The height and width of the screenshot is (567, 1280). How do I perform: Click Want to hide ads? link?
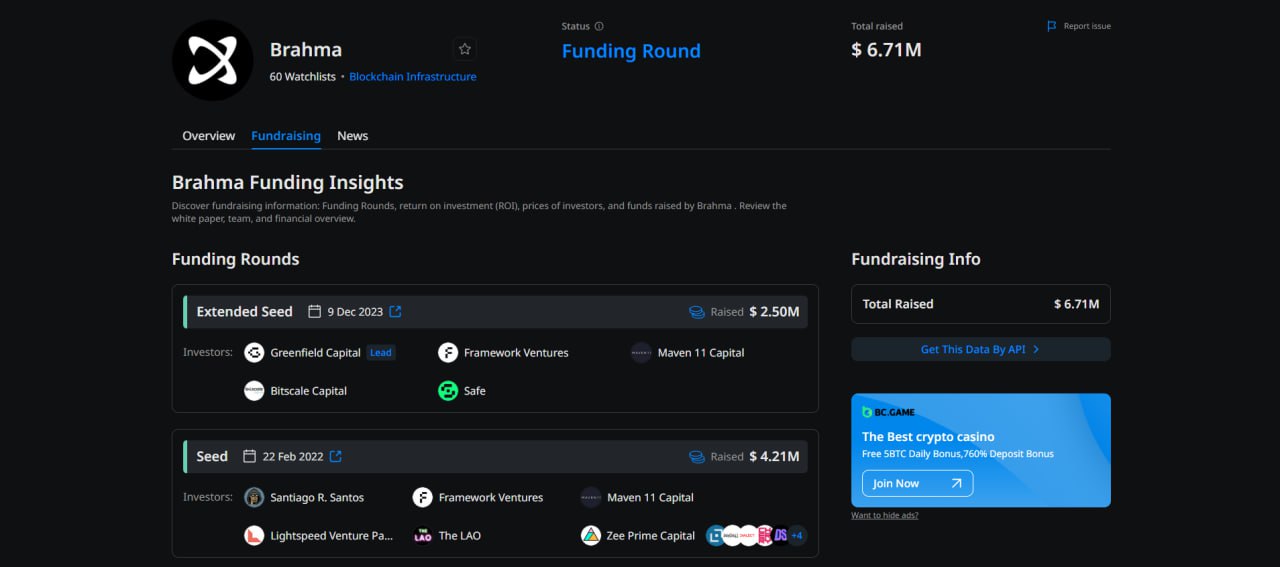click(885, 516)
